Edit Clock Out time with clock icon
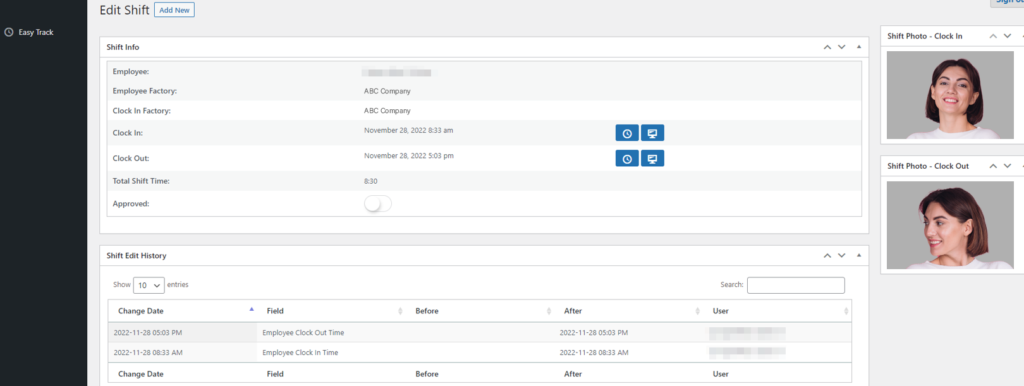 pos(627,159)
